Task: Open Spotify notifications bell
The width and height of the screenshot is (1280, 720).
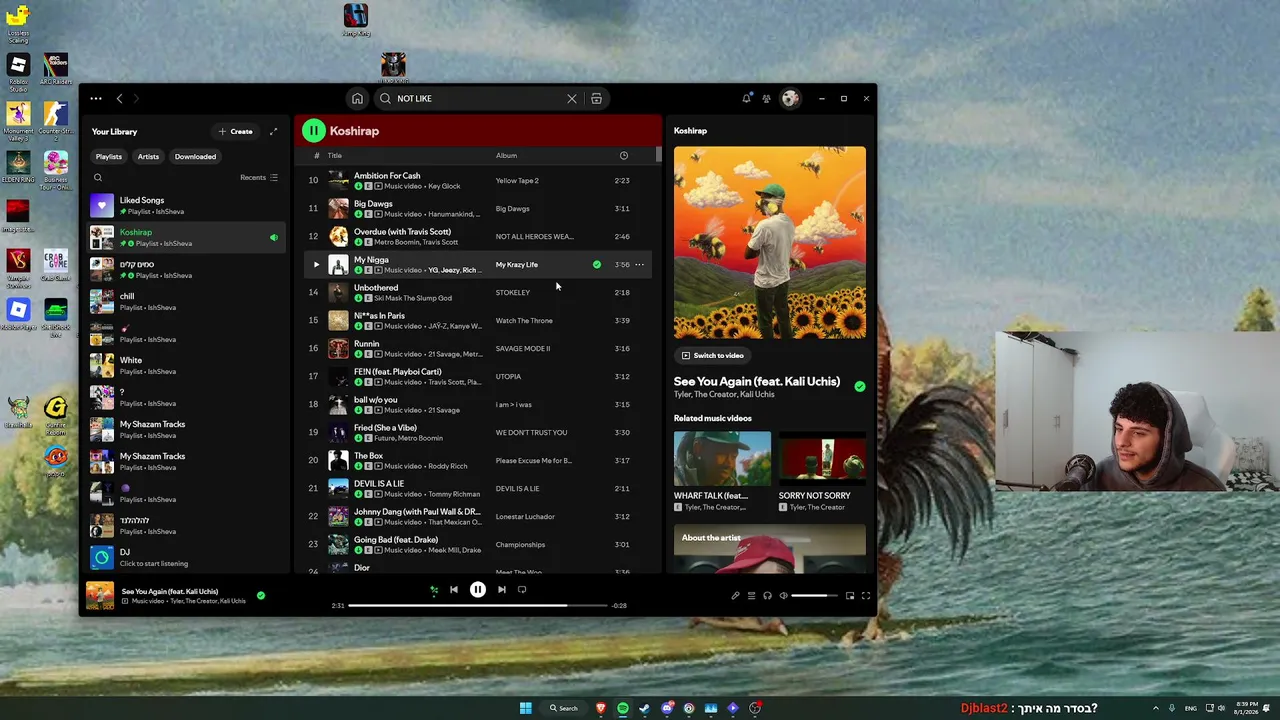Action: pyautogui.click(x=746, y=98)
